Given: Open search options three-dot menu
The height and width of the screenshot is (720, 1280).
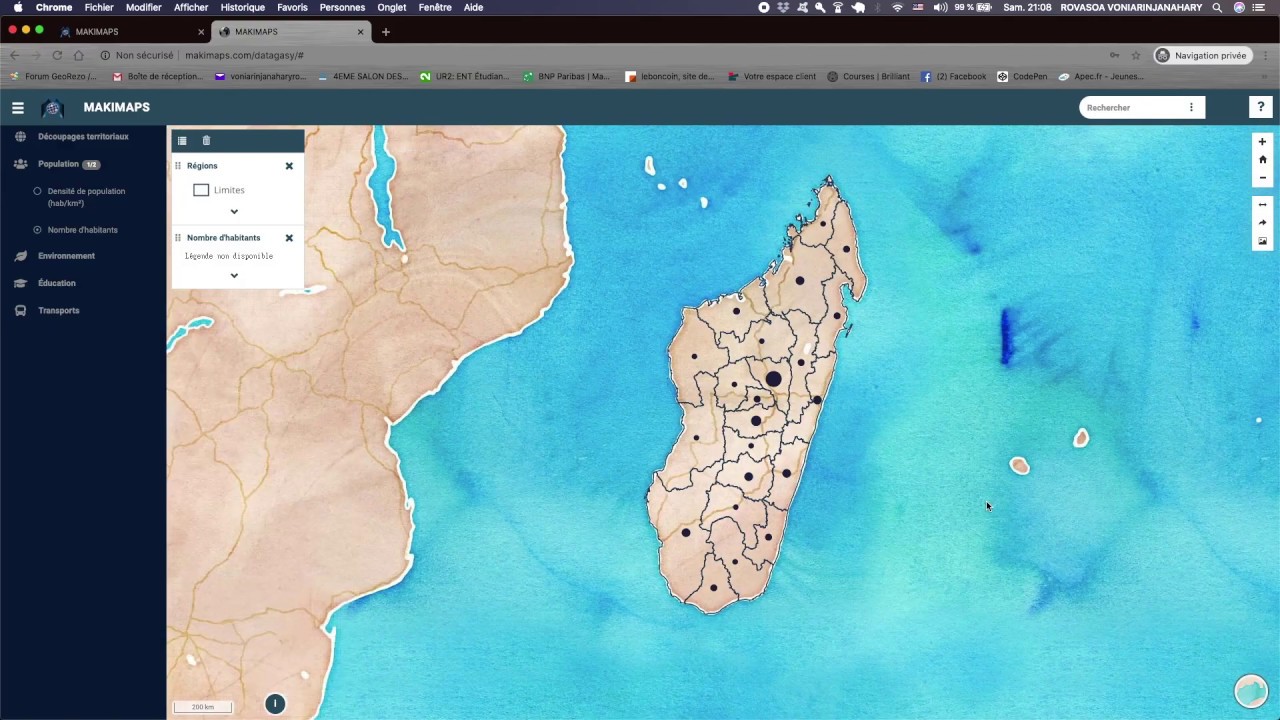Looking at the screenshot, I should (1191, 108).
